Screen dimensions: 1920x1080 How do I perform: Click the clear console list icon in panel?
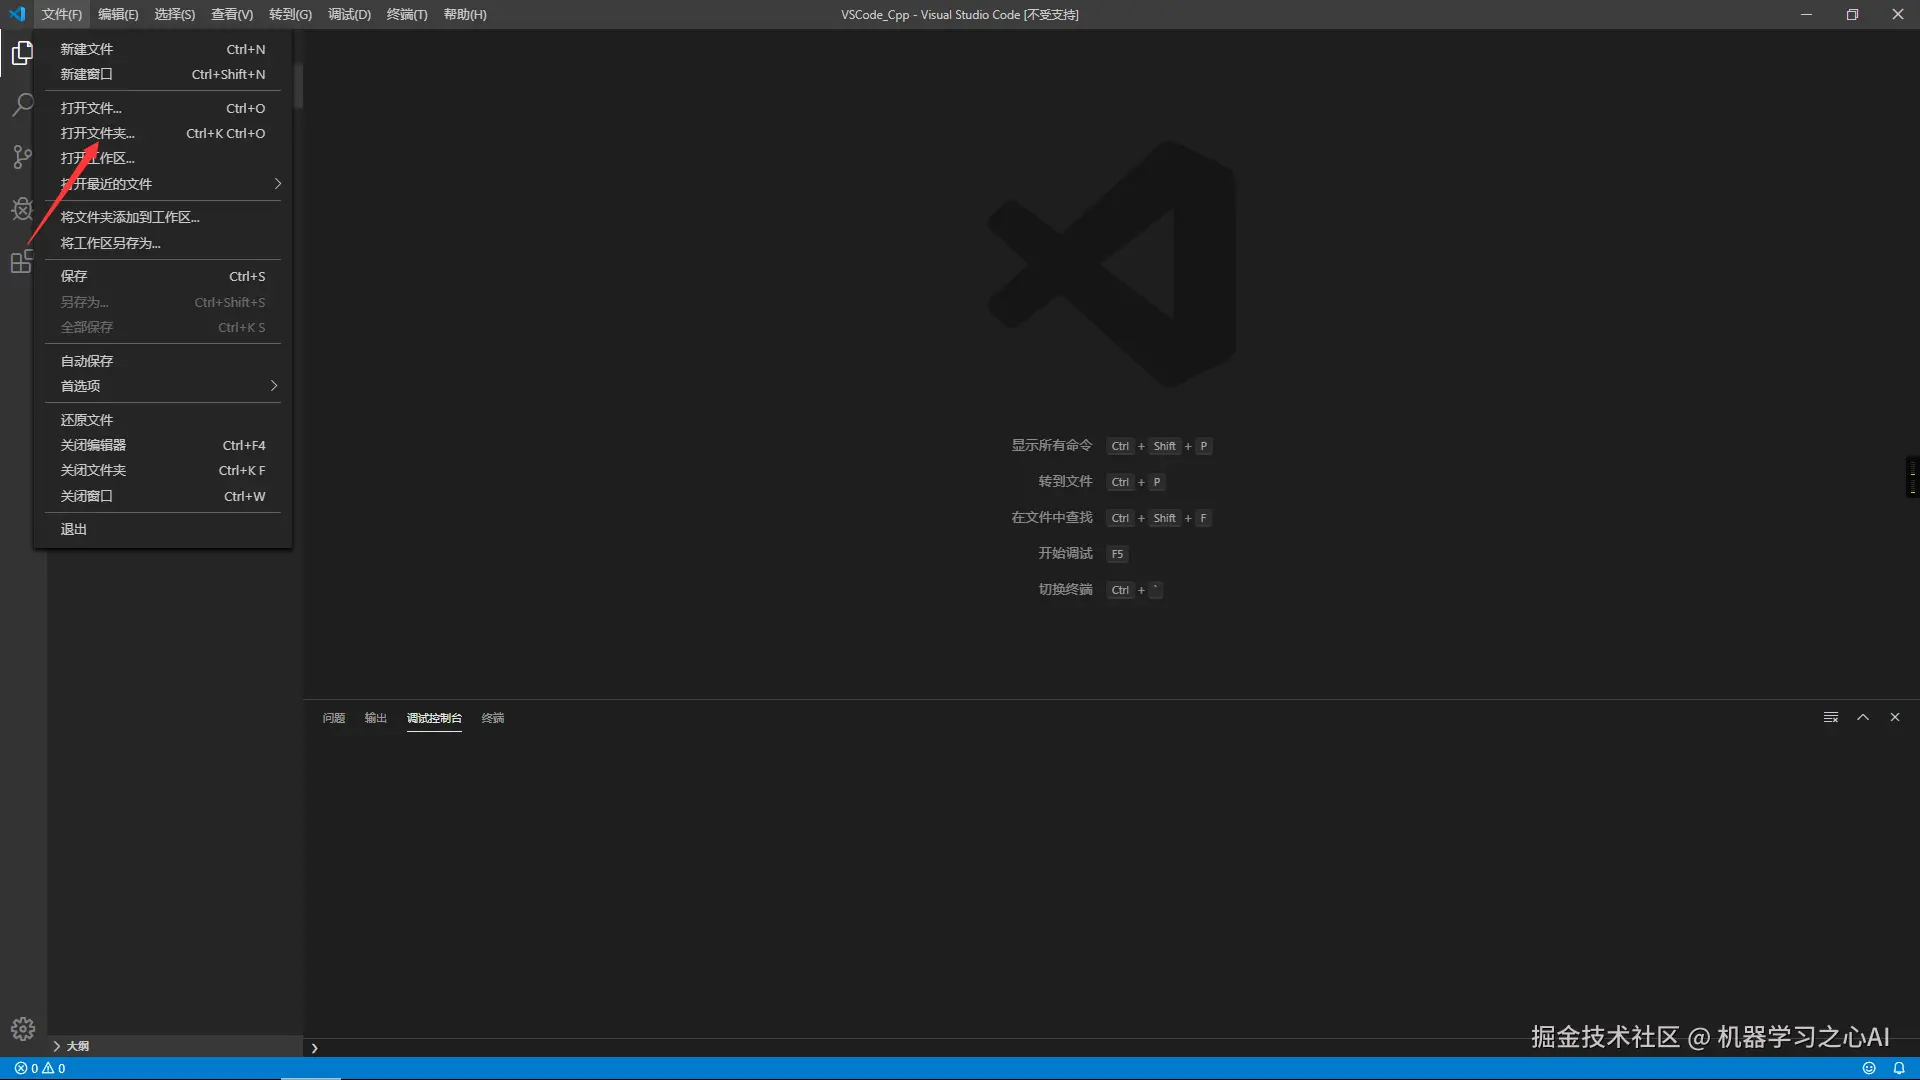(1831, 717)
